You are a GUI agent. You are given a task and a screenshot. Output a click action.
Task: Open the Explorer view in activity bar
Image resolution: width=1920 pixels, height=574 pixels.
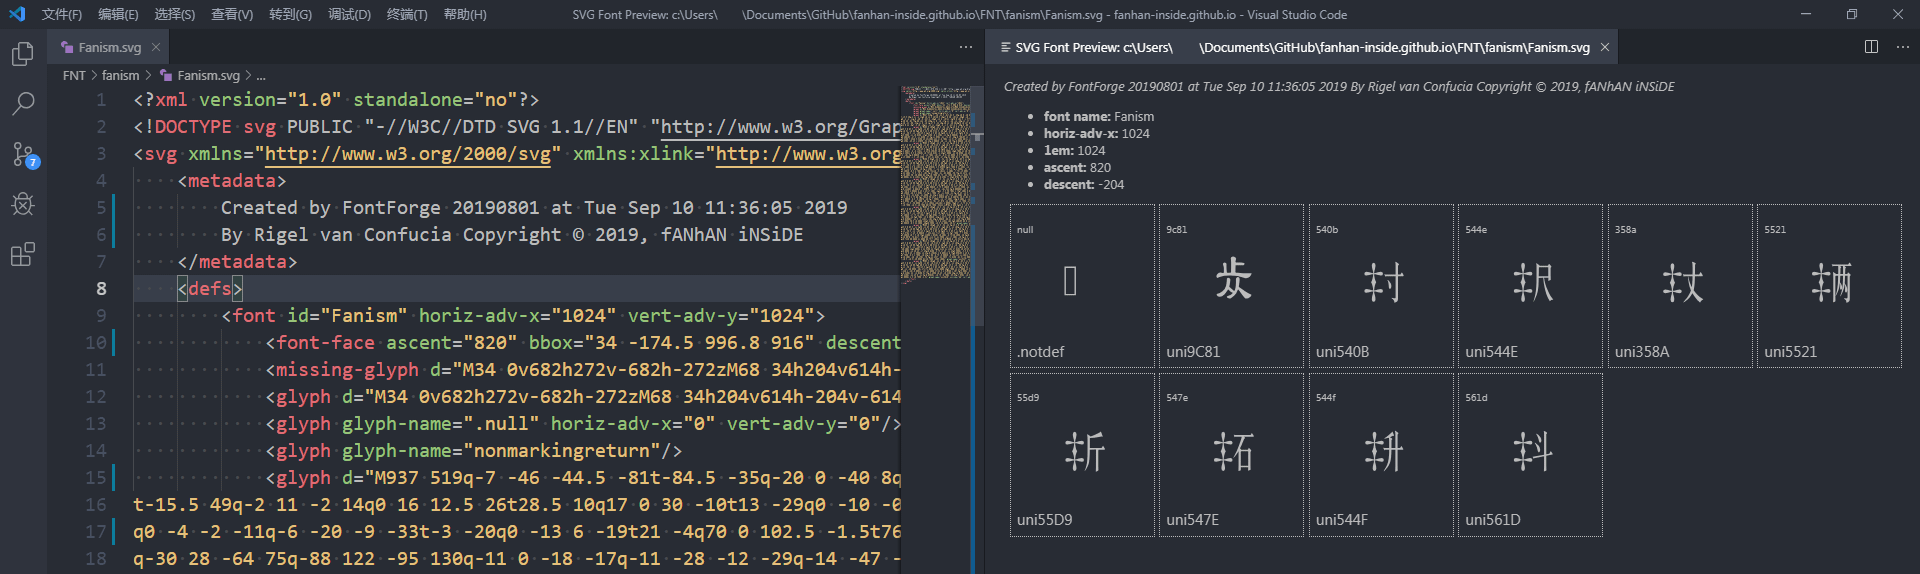tap(23, 53)
